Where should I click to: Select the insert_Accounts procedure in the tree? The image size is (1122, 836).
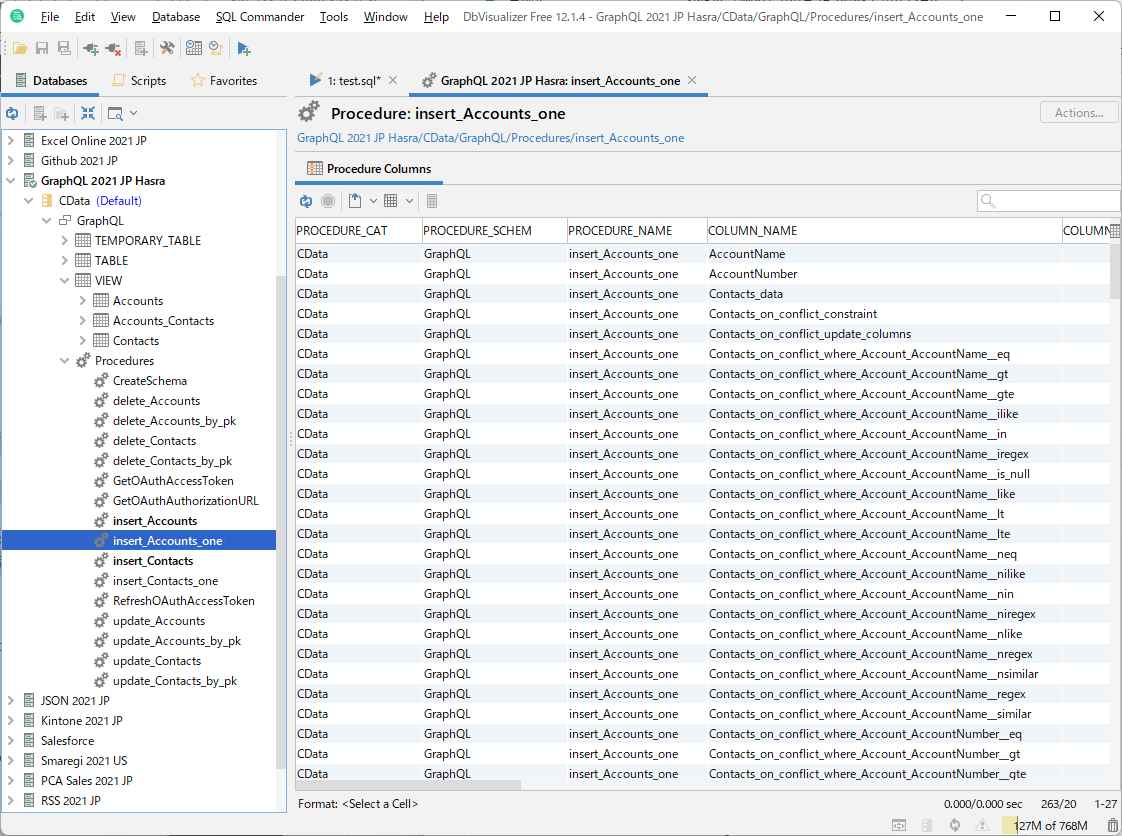155,521
